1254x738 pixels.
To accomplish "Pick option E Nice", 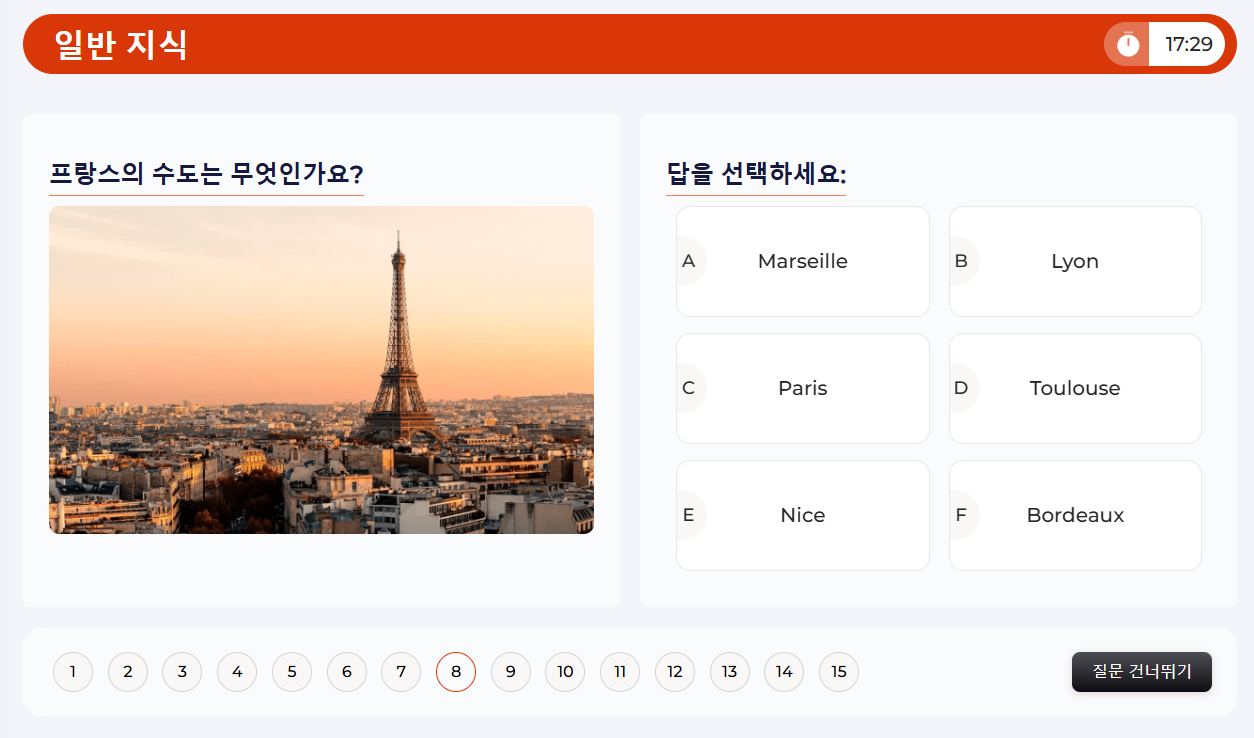I will coord(802,515).
